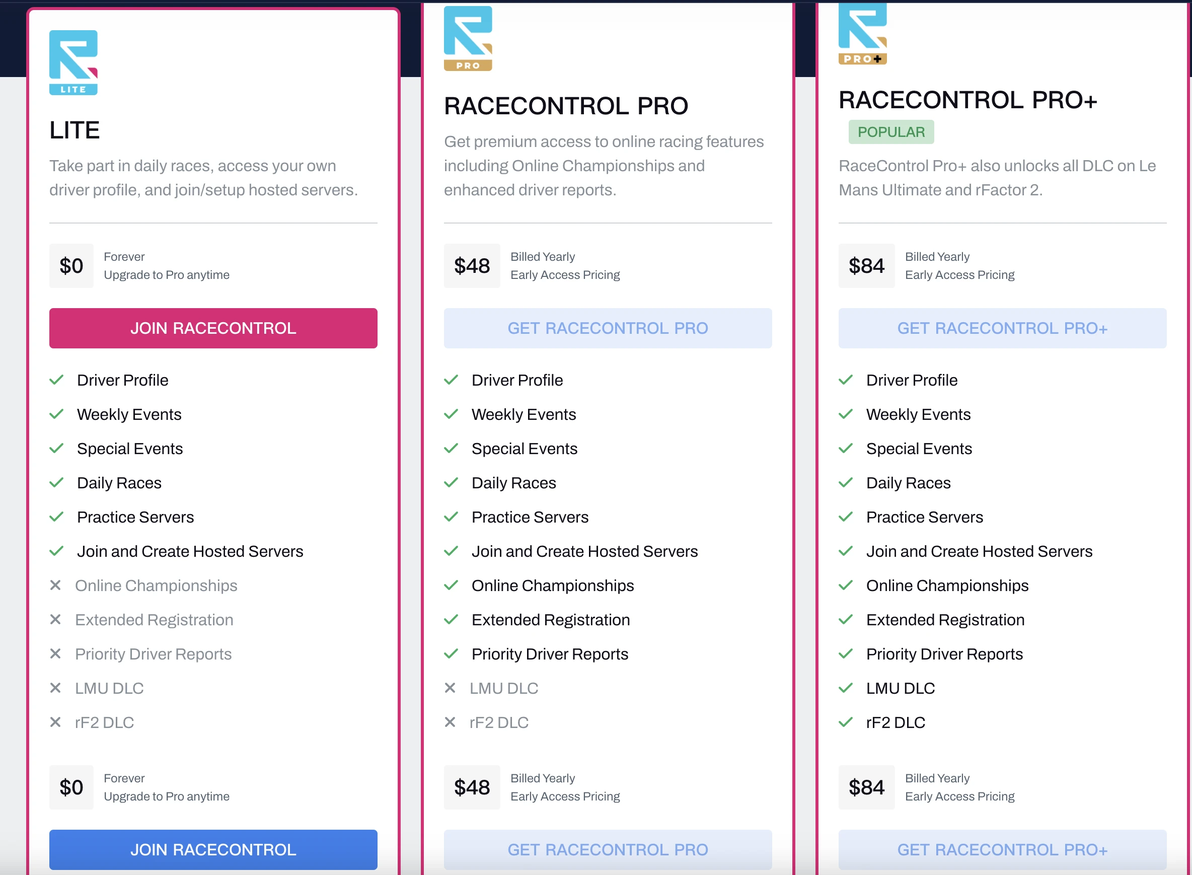Click the checkmark beside Lite Driver Profile
1192x875 pixels.
(x=57, y=380)
